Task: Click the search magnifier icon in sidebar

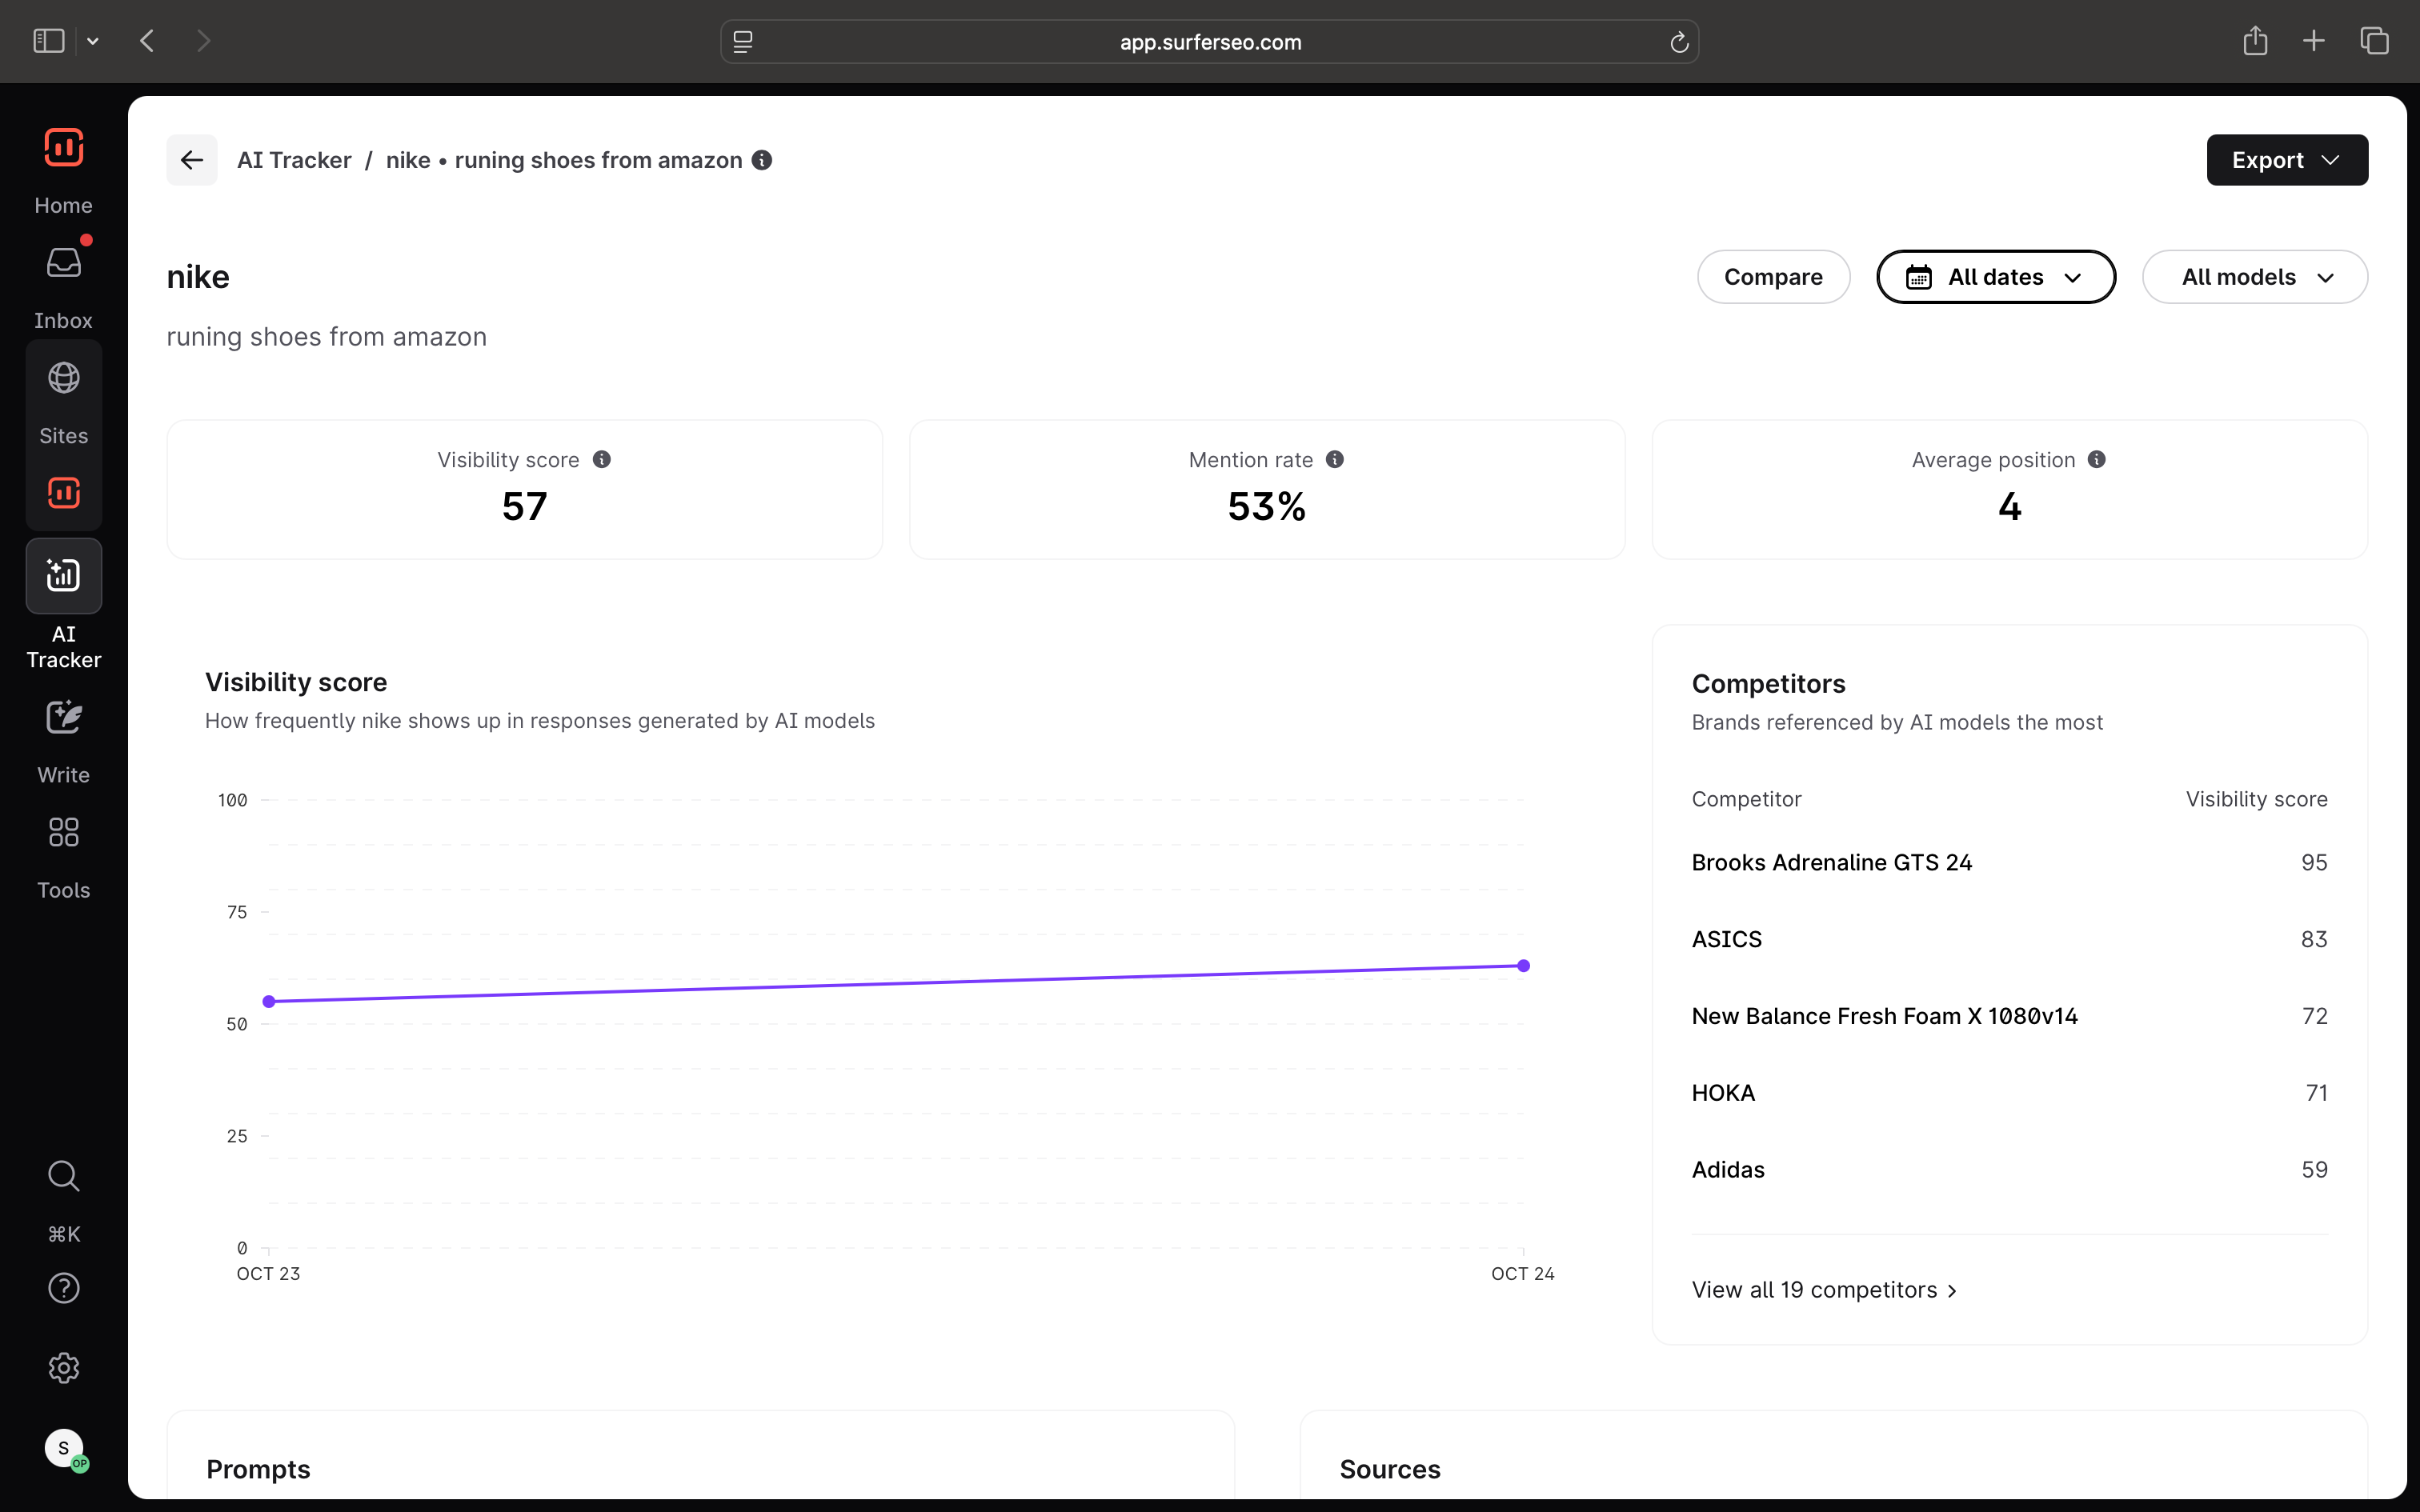Action: point(63,1176)
